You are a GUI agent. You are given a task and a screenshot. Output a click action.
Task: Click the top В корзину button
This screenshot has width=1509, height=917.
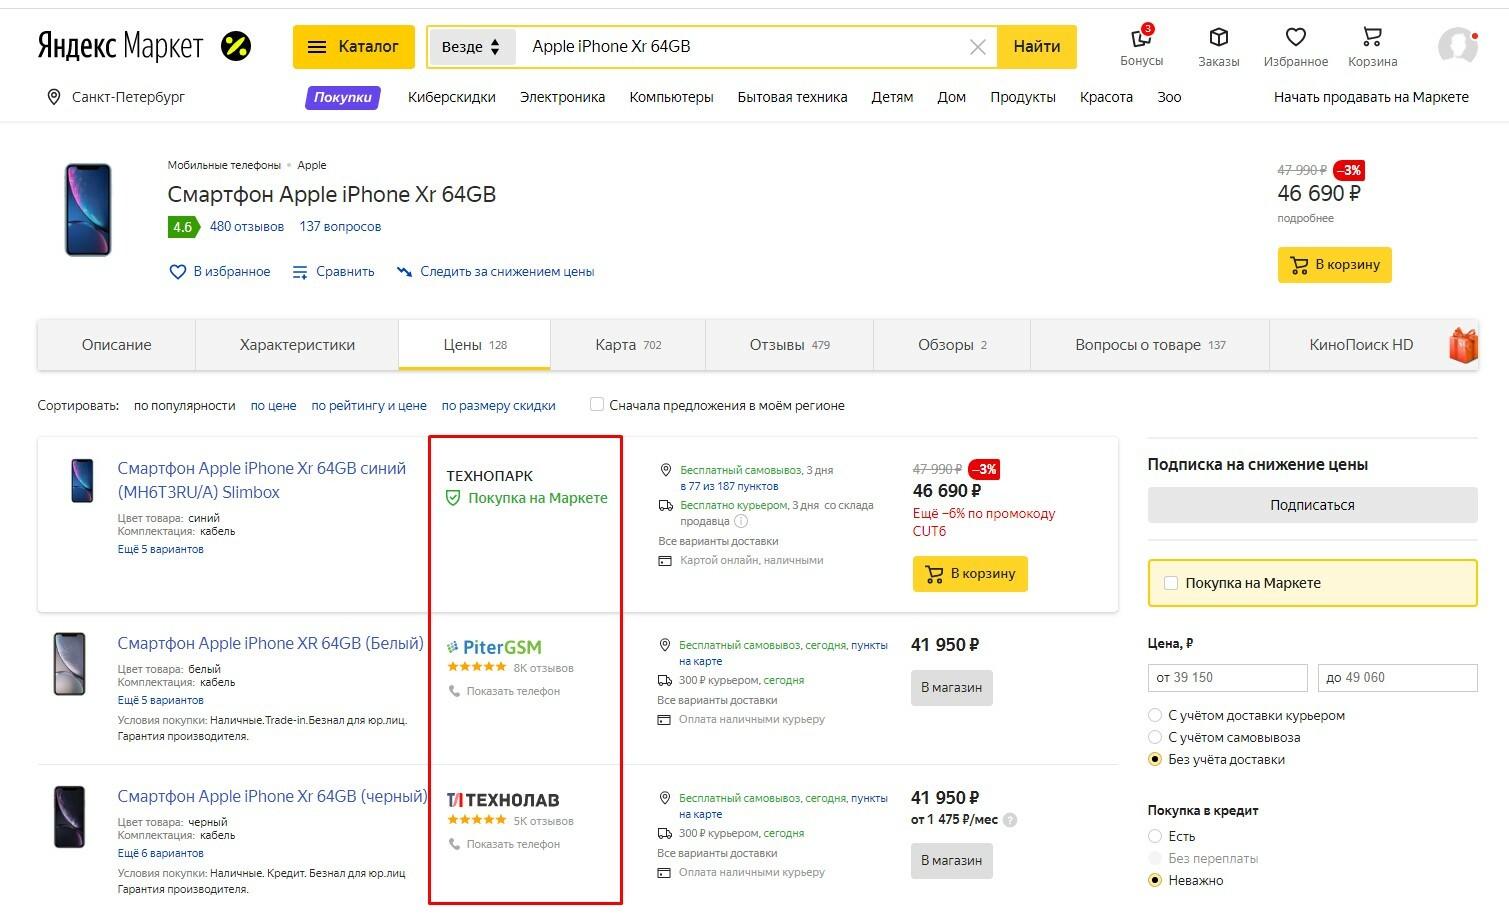click(1334, 265)
